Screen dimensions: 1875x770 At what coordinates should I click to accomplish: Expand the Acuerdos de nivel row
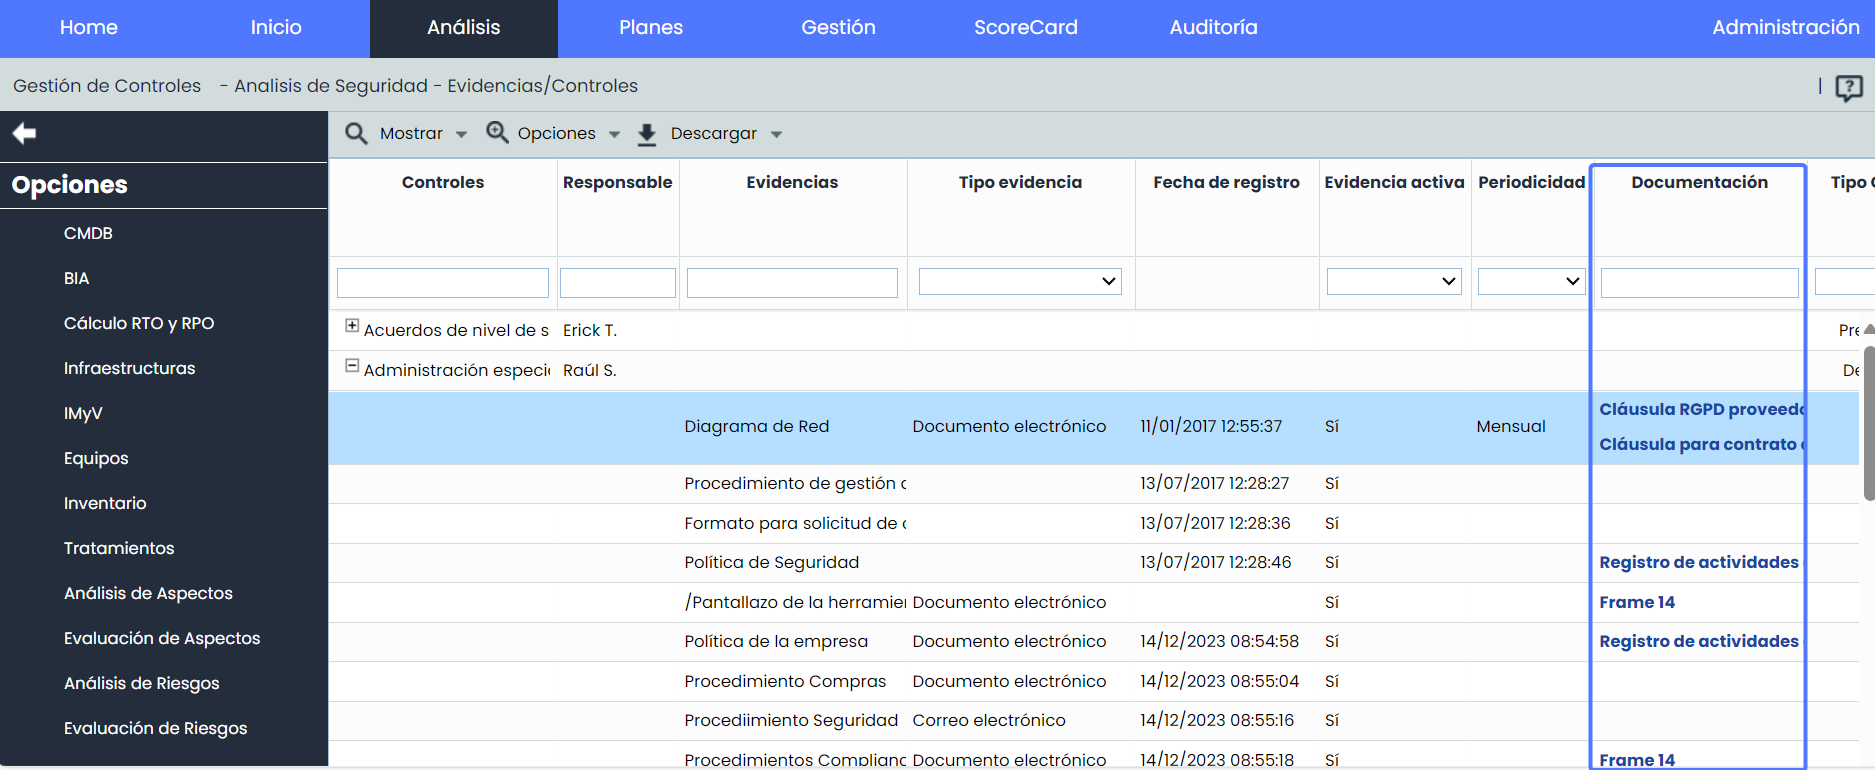click(352, 326)
